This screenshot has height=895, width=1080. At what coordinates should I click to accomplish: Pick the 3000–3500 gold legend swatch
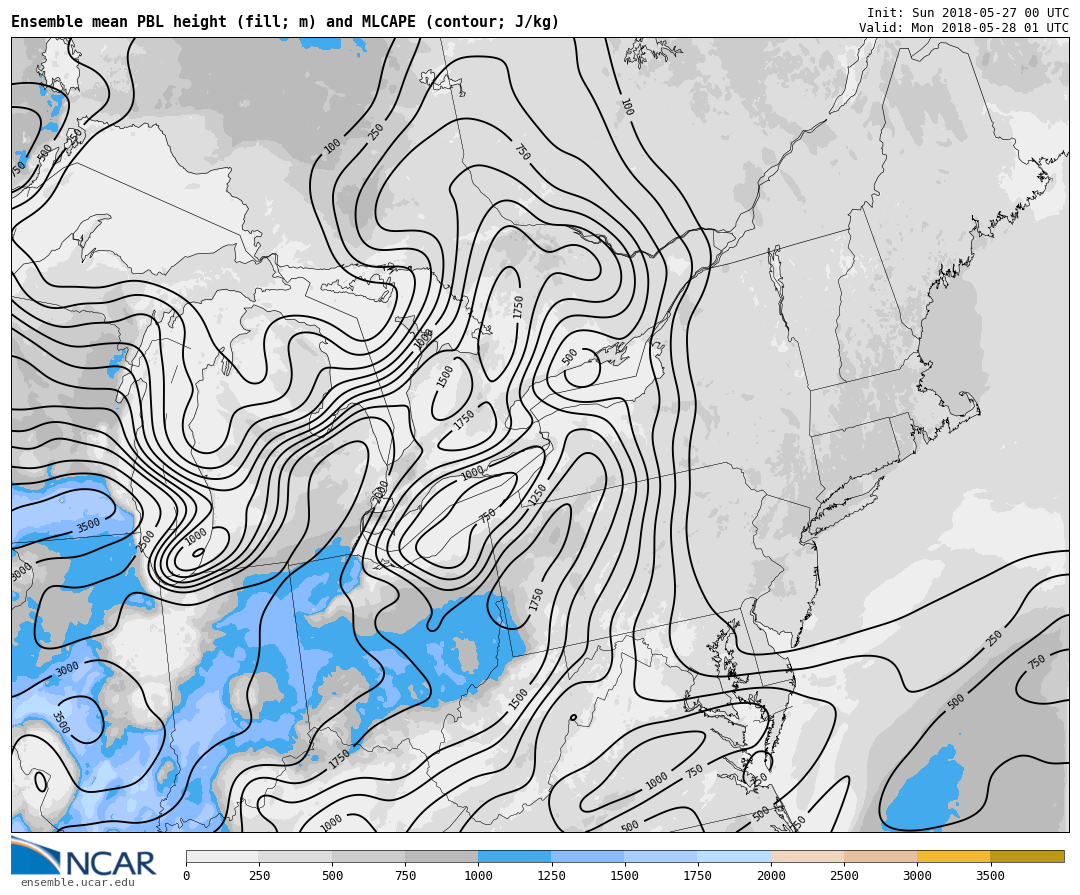(953, 856)
